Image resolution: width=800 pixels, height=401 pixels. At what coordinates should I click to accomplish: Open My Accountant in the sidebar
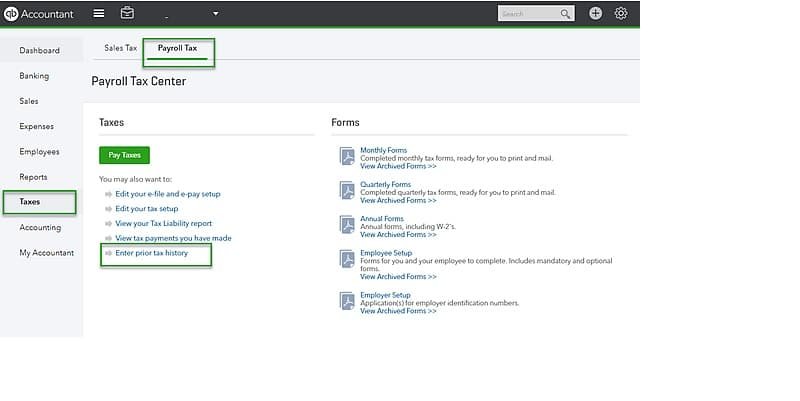point(46,253)
